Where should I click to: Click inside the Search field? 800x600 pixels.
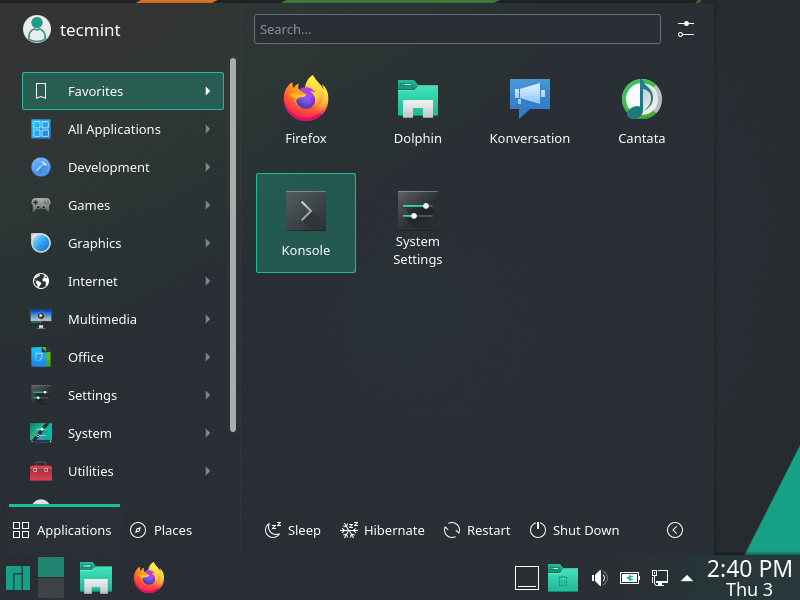click(457, 29)
